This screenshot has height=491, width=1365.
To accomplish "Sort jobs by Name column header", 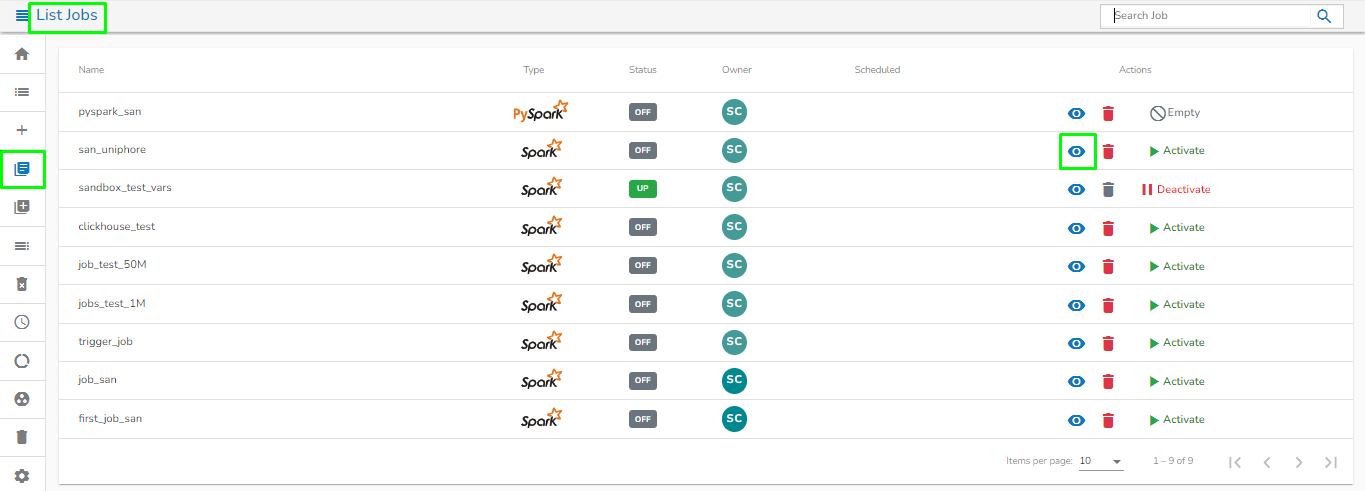I will coord(91,70).
